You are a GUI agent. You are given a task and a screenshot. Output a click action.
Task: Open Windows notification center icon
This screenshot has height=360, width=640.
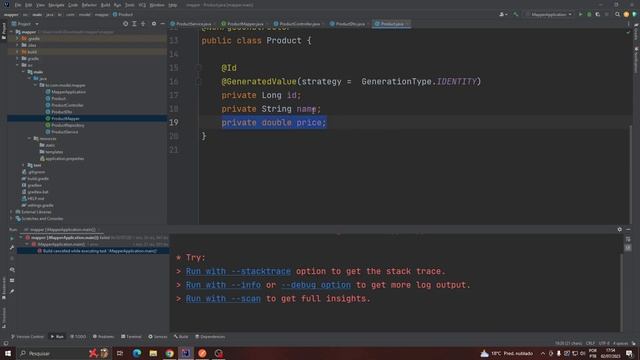[629, 353]
